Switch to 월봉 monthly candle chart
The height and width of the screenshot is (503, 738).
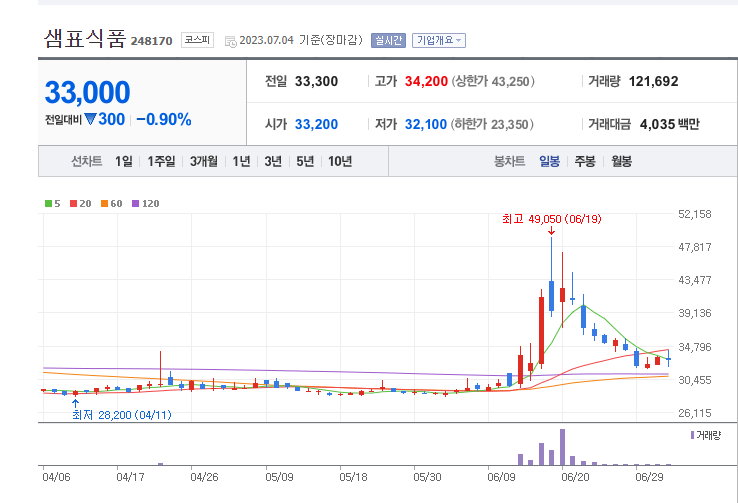pyautogui.click(x=621, y=161)
